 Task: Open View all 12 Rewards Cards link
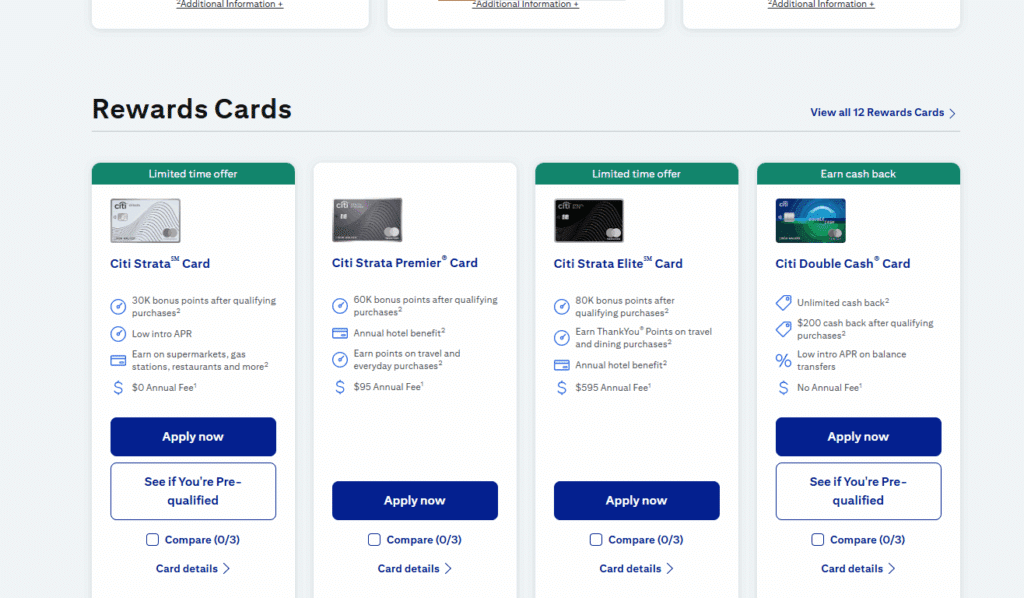[882, 113]
